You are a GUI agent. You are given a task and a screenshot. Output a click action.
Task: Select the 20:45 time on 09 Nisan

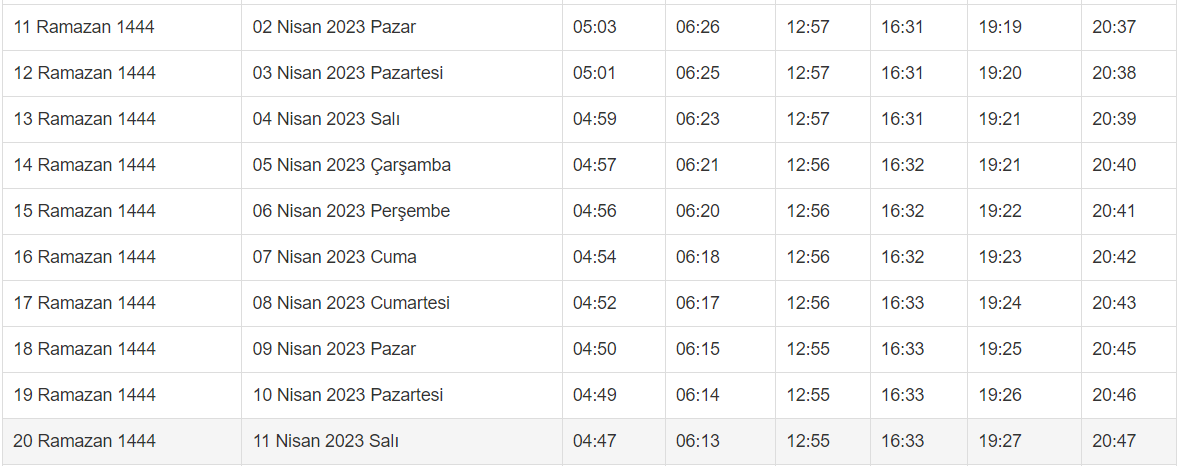pos(1114,349)
